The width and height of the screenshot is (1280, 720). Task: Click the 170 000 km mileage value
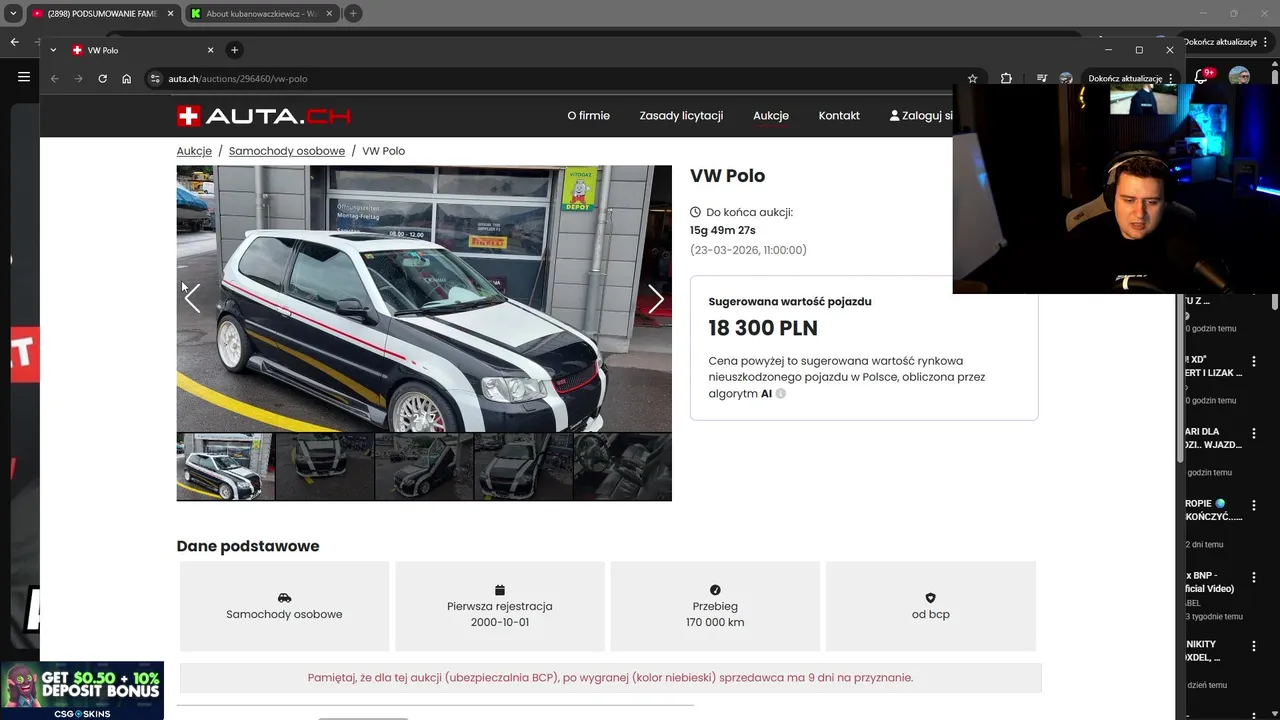[715, 622]
